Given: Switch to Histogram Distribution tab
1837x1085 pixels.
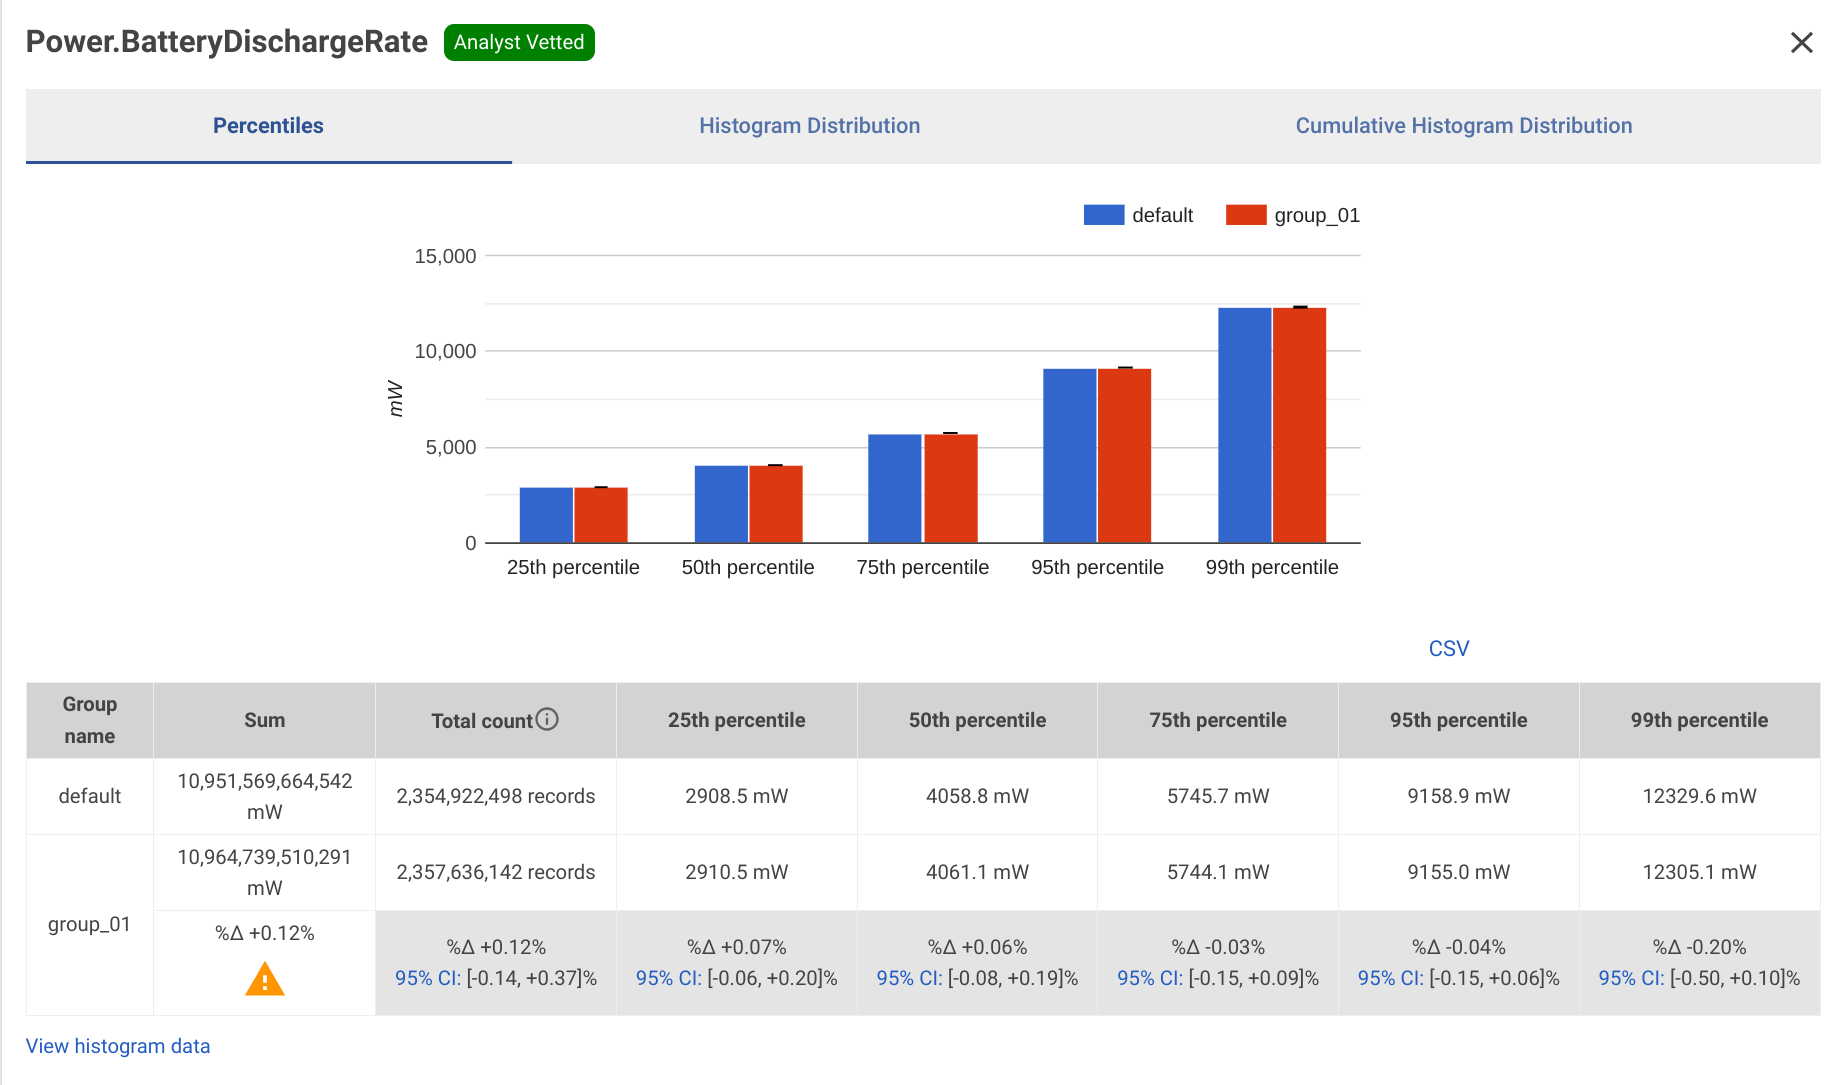Looking at the screenshot, I should coord(809,126).
